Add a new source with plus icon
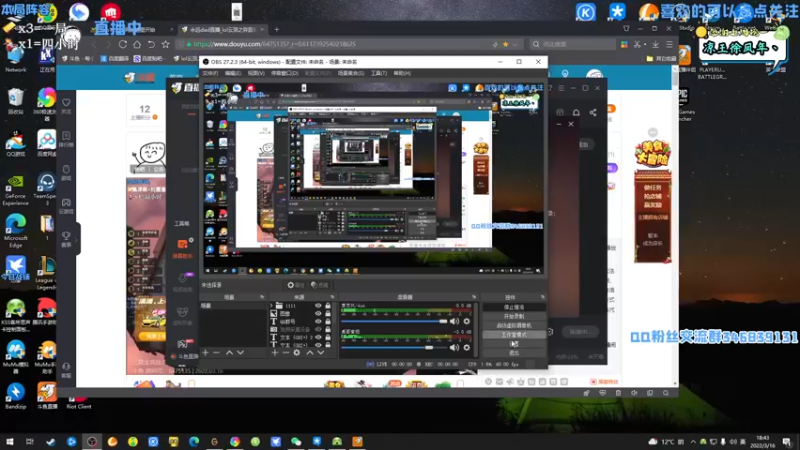Image resolution: width=800 pixels, height=450 pixels. pos(274,353)
